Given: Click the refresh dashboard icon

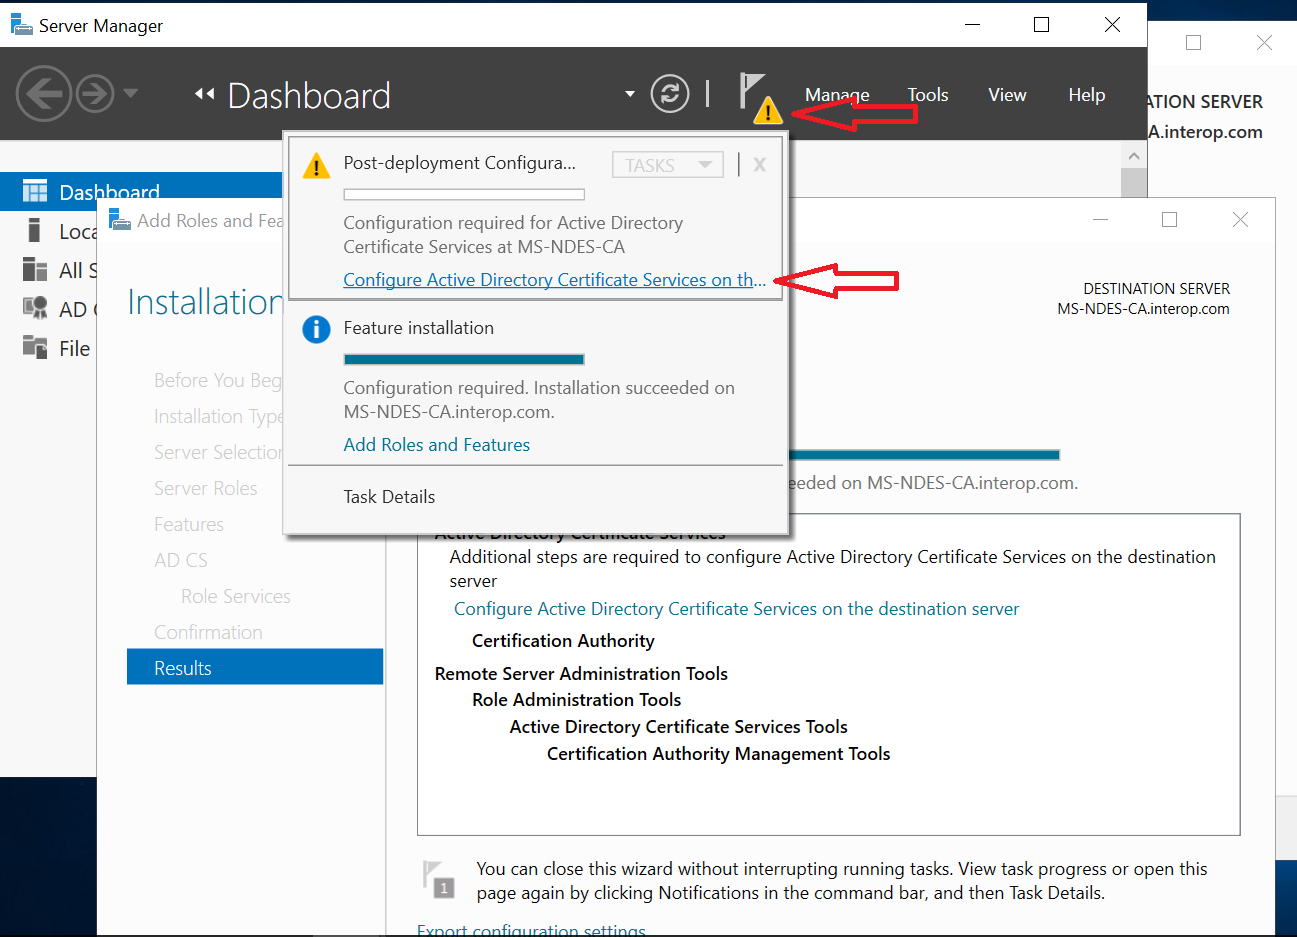Looking at the screenshot, I should coord(670,94).
